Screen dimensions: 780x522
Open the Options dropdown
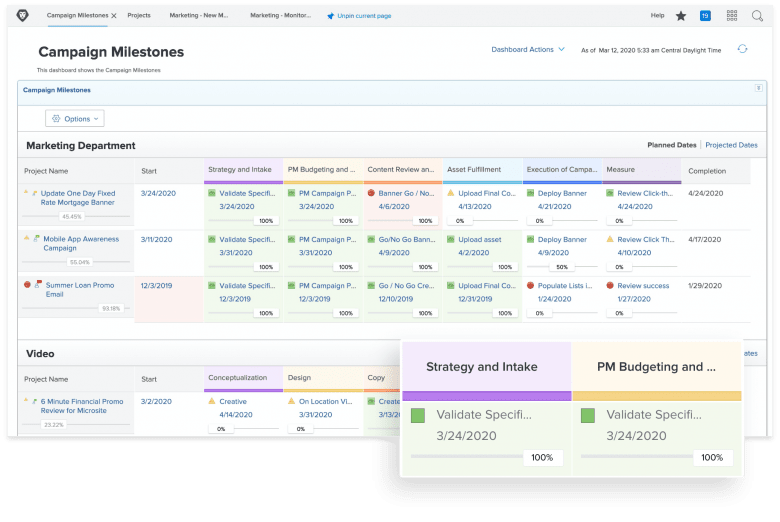[x=75, y=118]
